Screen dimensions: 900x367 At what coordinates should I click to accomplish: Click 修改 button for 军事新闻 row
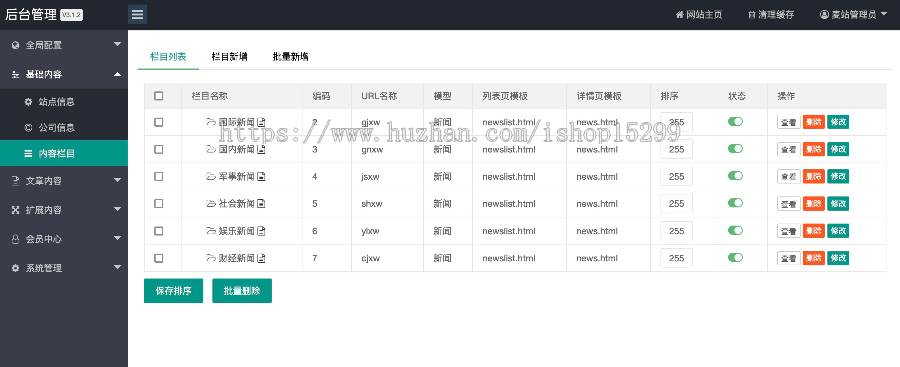click(838, 176)
